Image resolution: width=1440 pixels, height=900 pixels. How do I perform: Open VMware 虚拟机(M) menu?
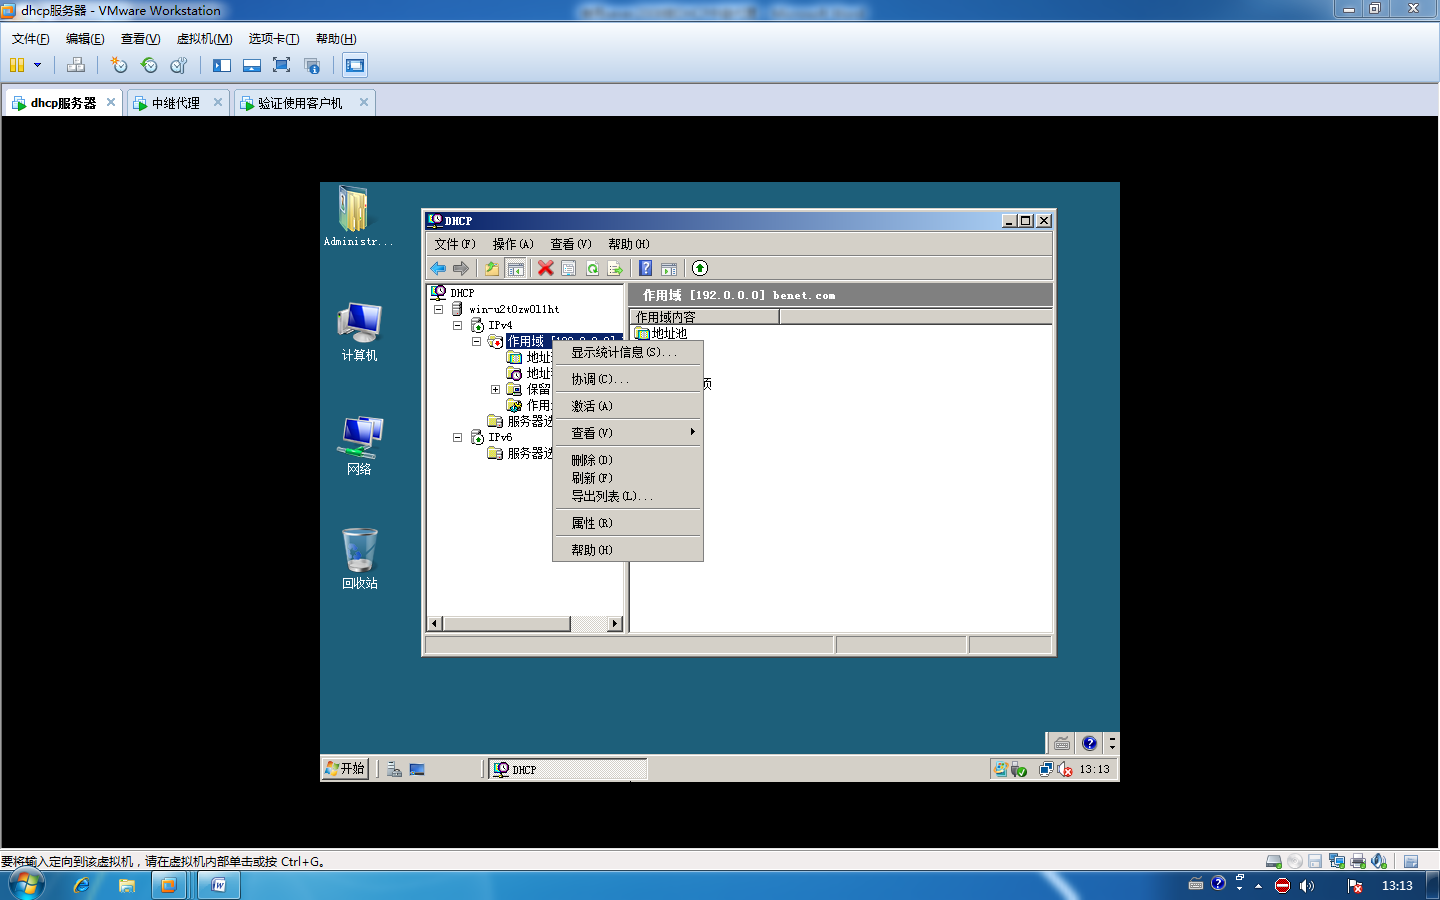204,39
